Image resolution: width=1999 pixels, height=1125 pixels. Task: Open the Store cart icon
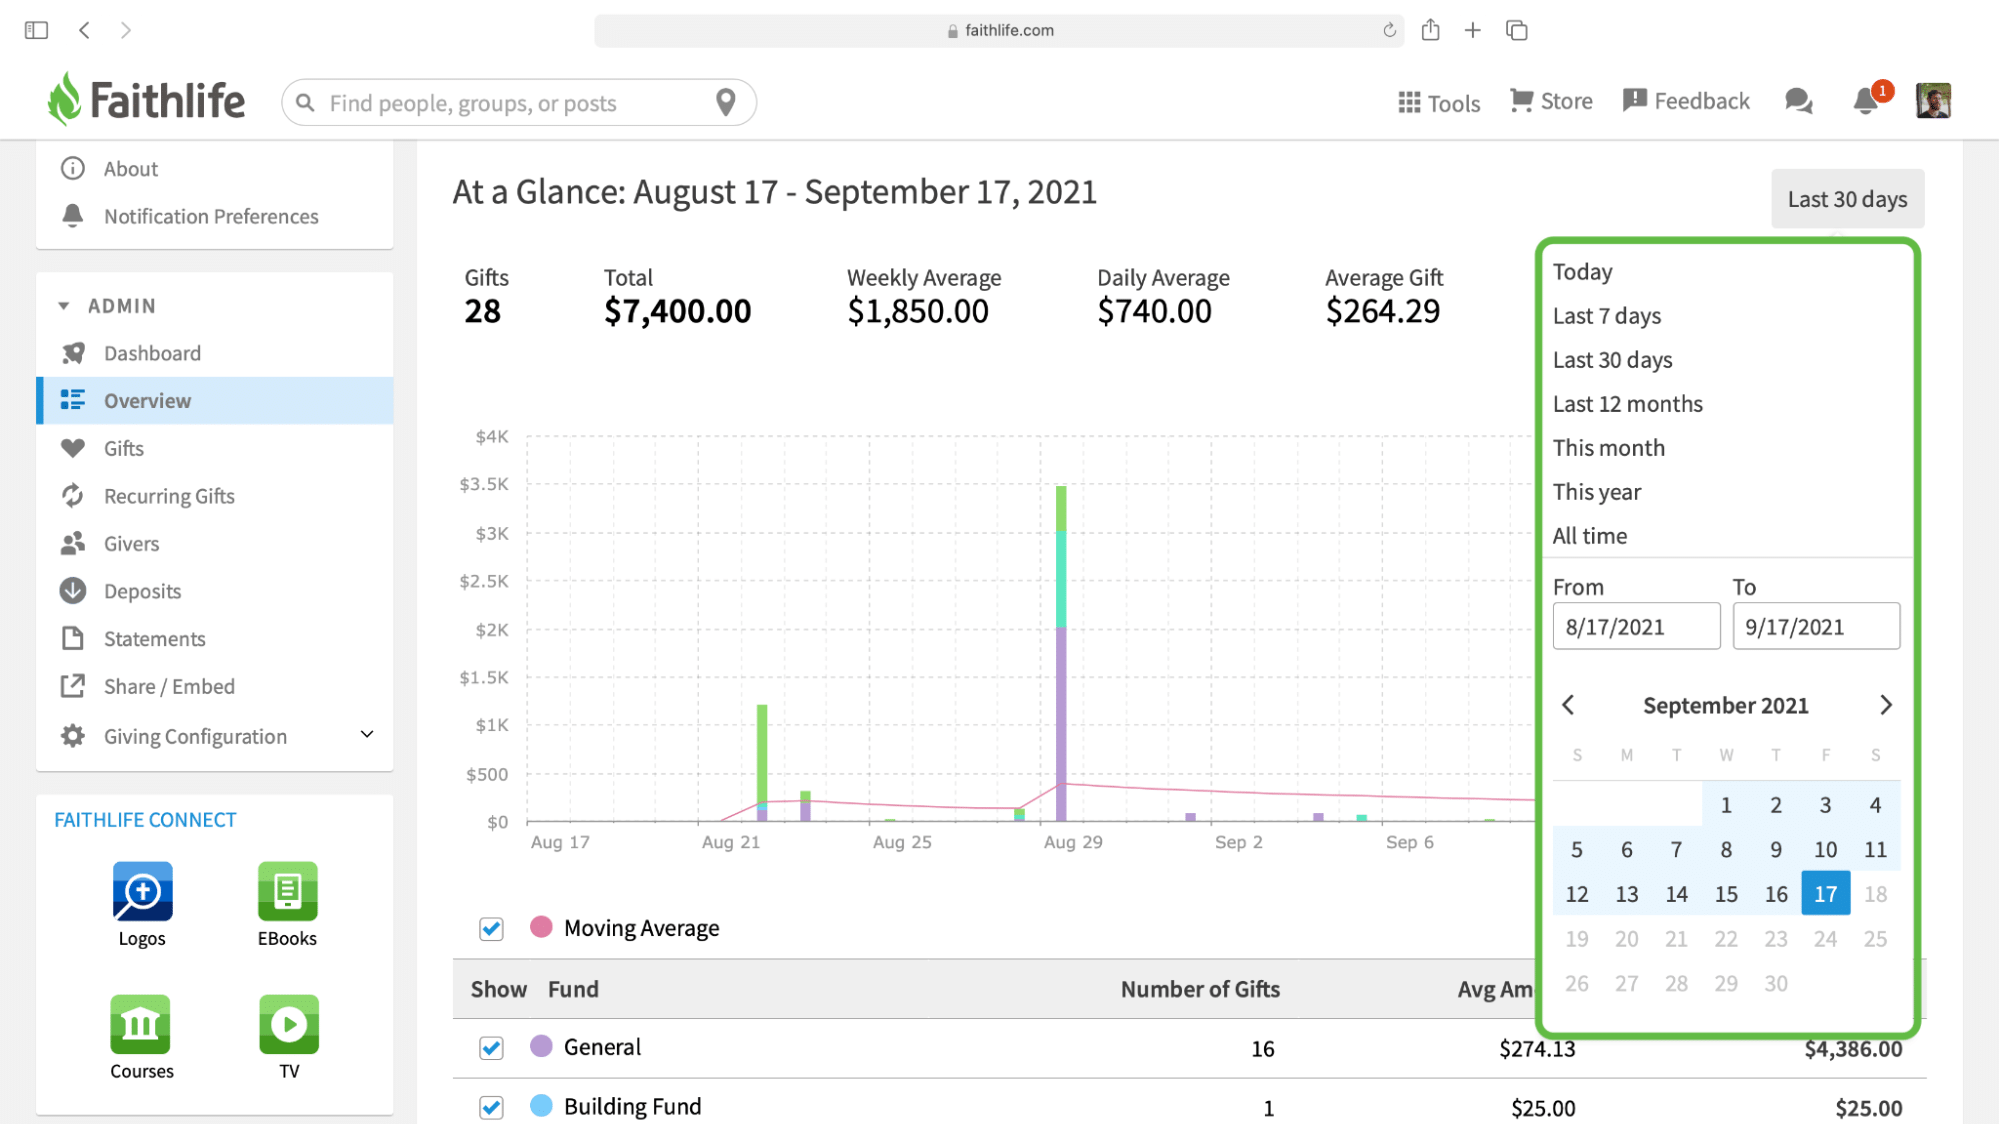point(1521,101)
